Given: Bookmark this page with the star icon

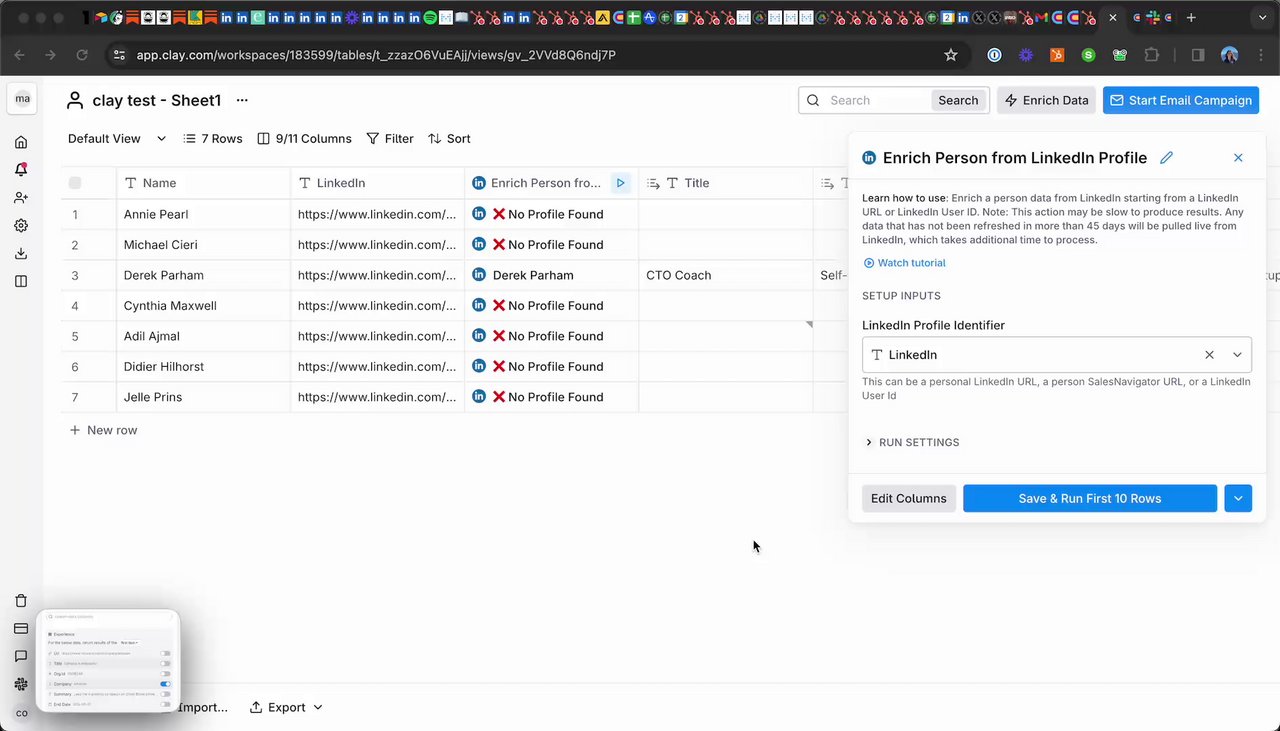Looking at the screenshot, I should click(951, 55).
